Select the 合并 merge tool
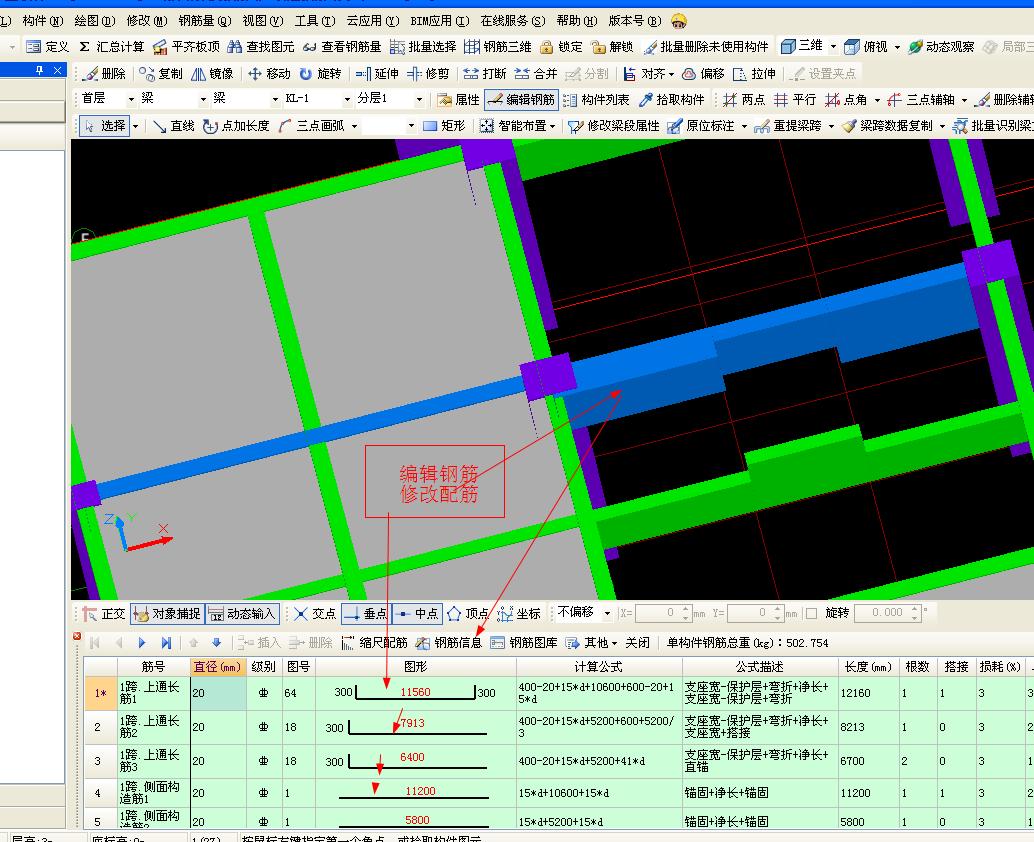Screen dimensions: 1034x842 point(535,74)
